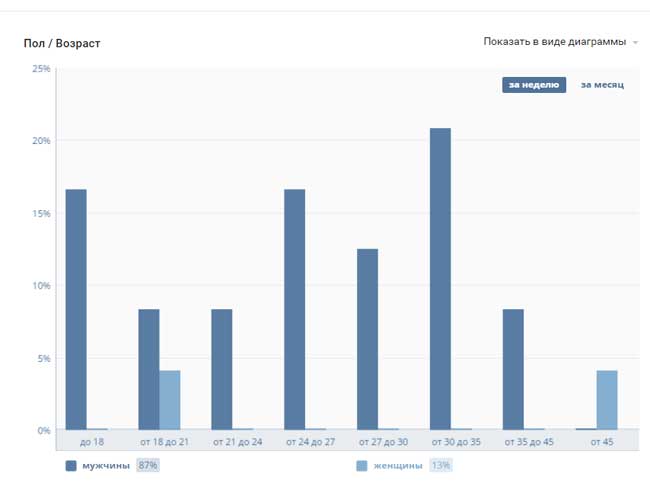Click the women's bar for "от 18 до 21"
The image size is (650, 483).
click(x=169, y=400)
